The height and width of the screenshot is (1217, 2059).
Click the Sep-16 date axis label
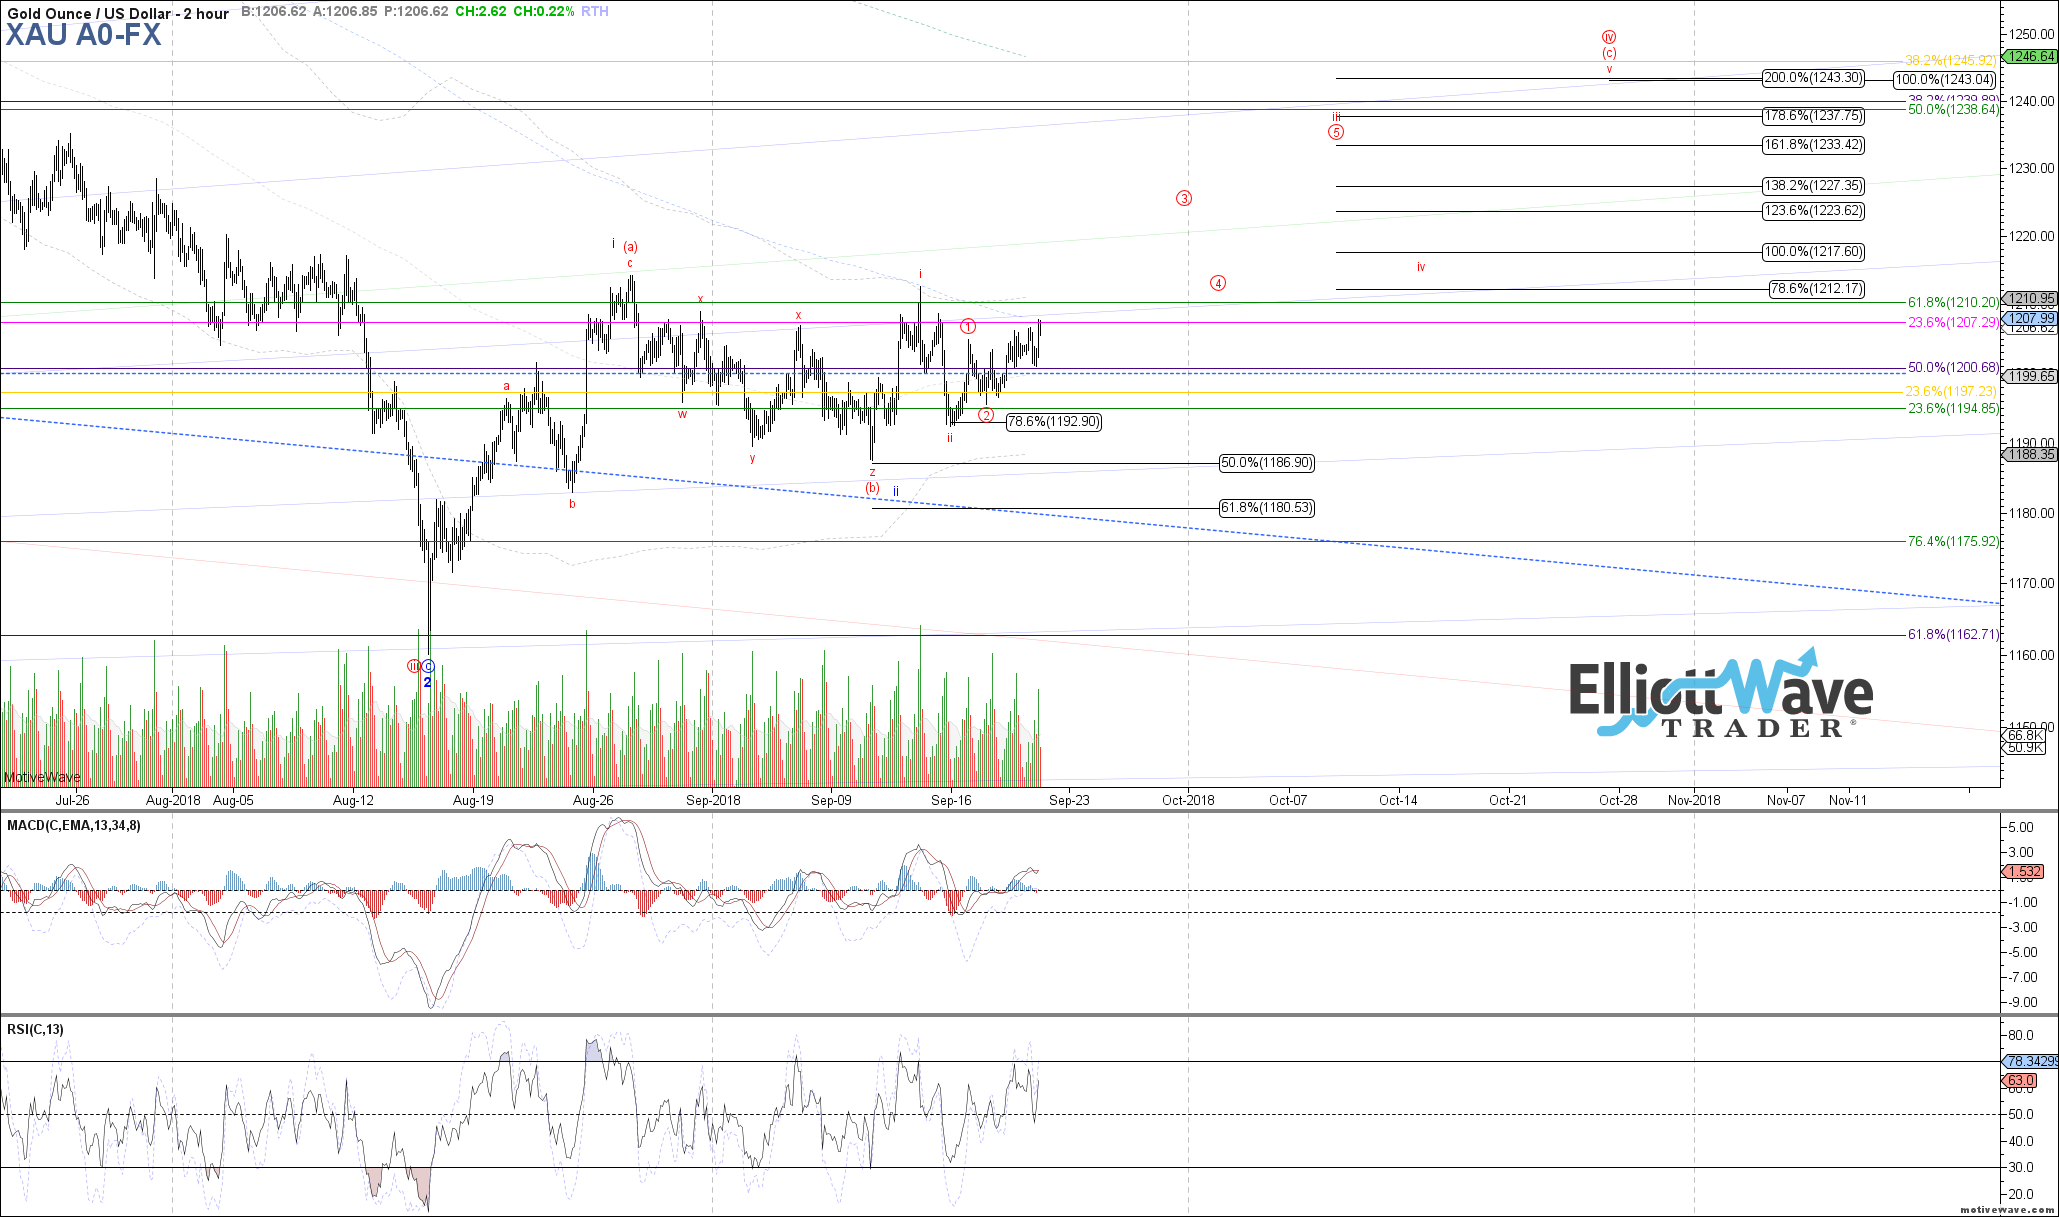951,800
